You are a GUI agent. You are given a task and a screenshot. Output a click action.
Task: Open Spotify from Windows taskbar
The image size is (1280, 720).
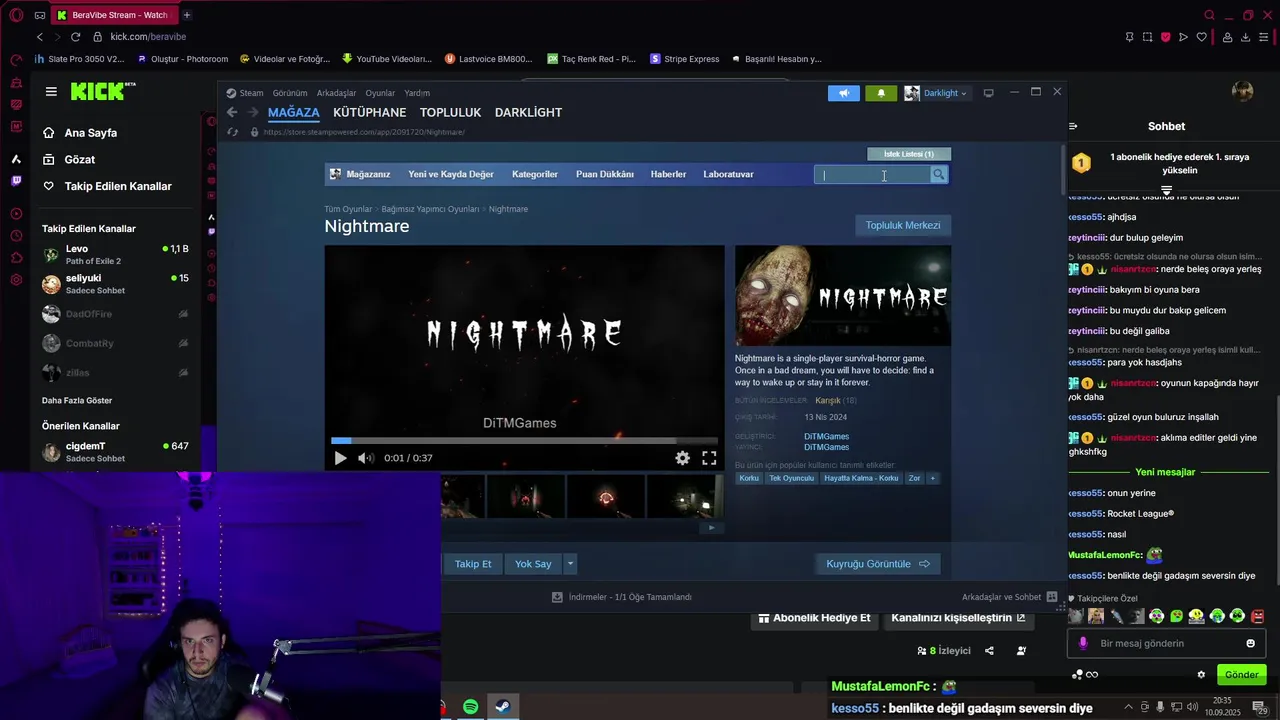coord(470,707)
